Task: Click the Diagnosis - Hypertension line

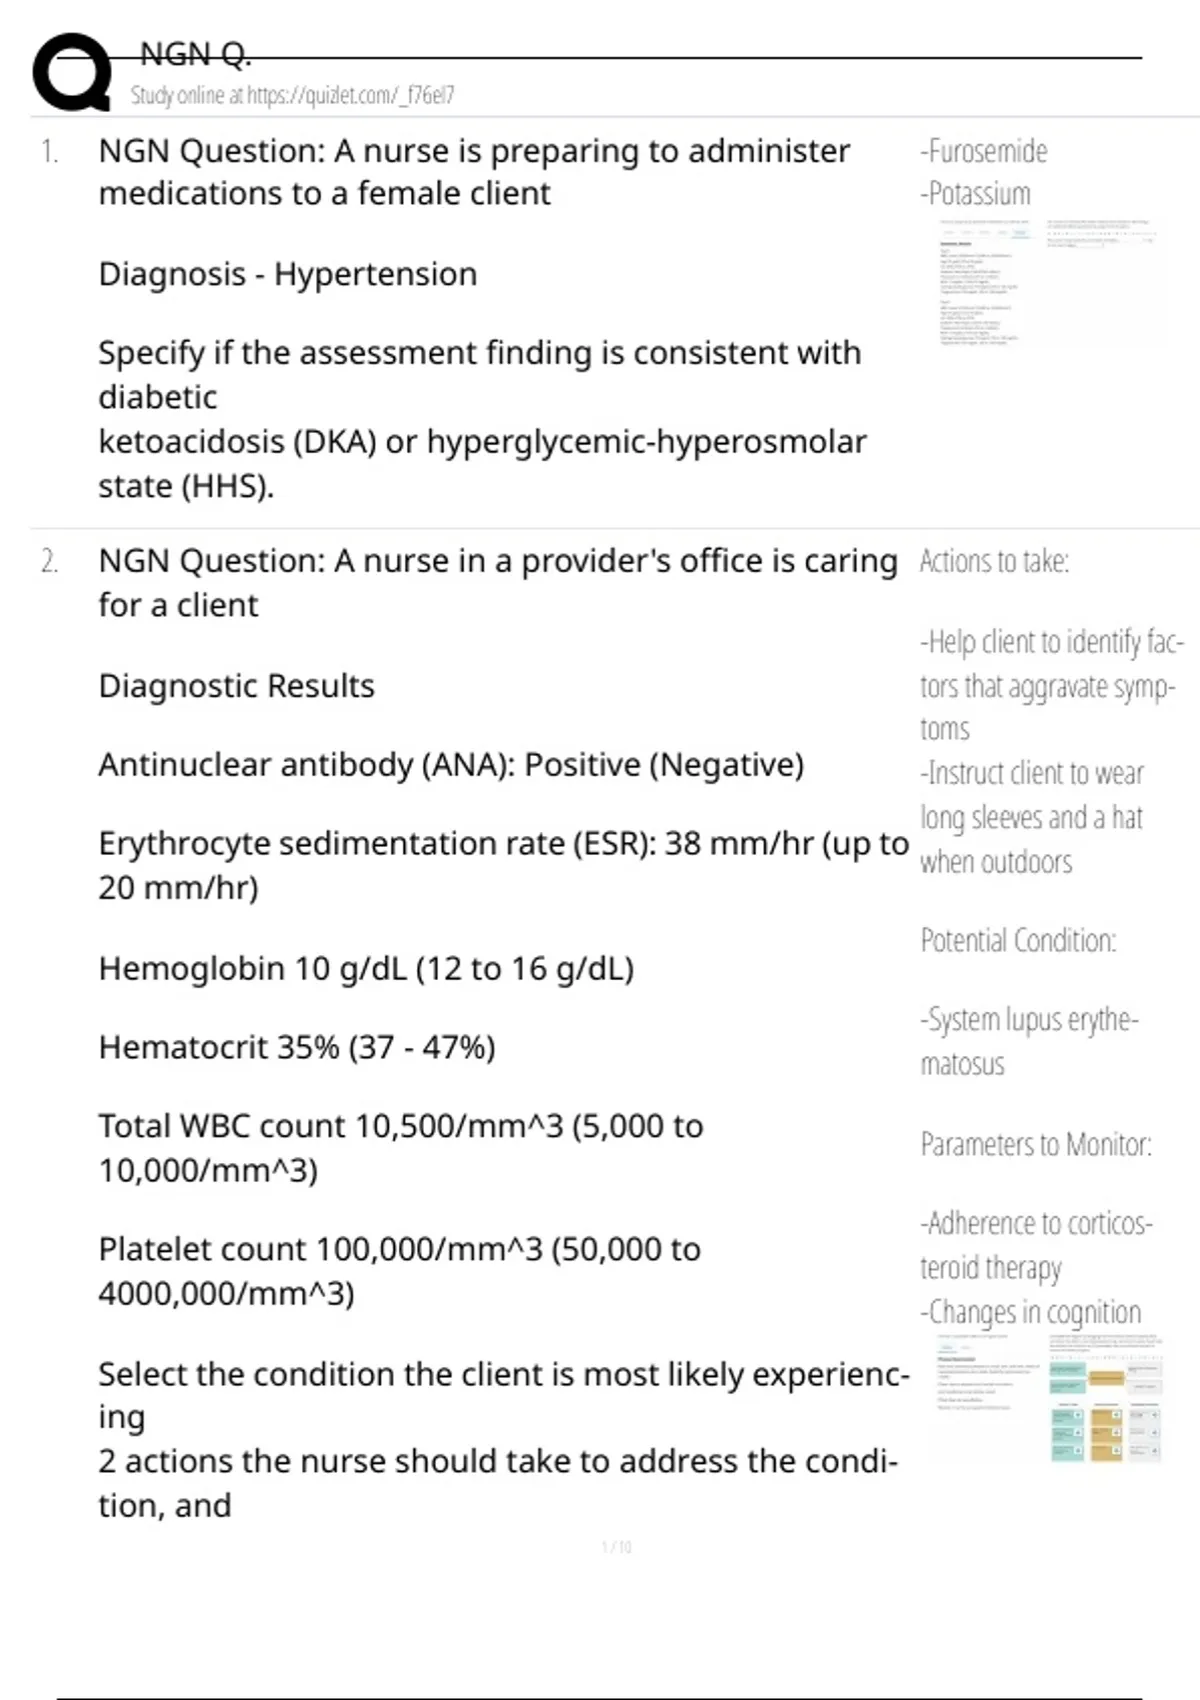Action: click(287, 274)
